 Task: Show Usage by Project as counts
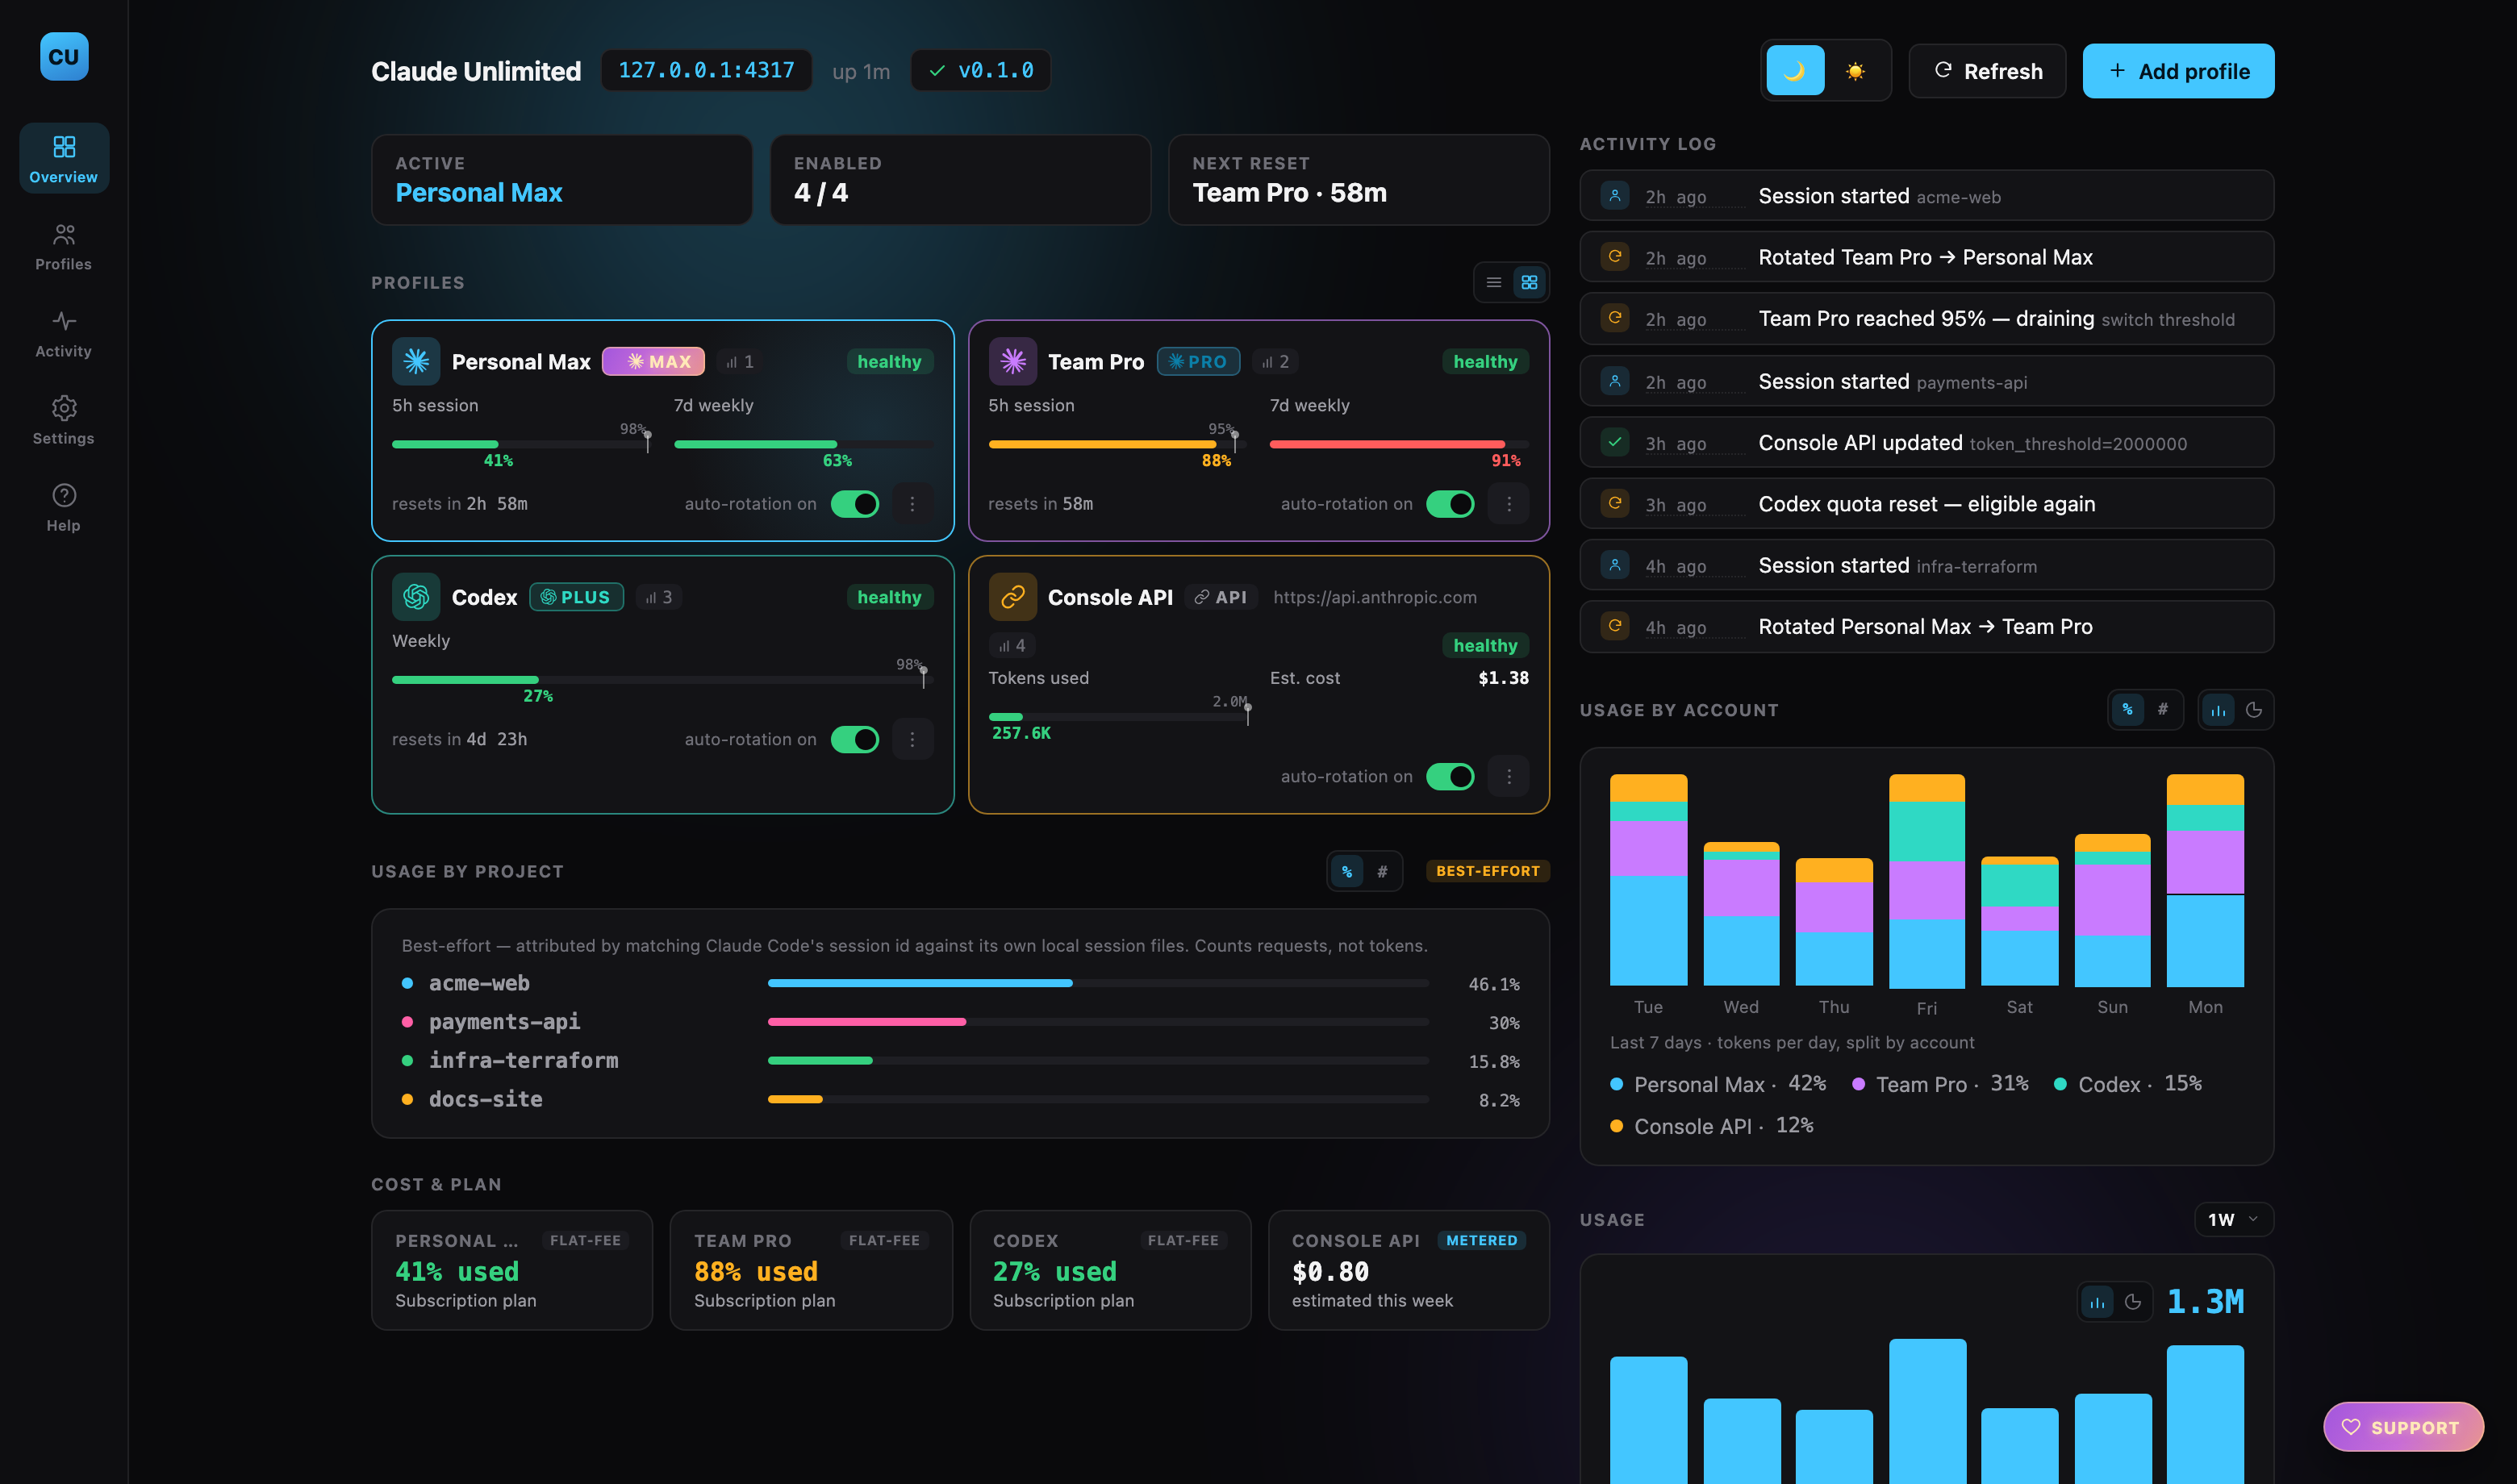point(1382,871)
